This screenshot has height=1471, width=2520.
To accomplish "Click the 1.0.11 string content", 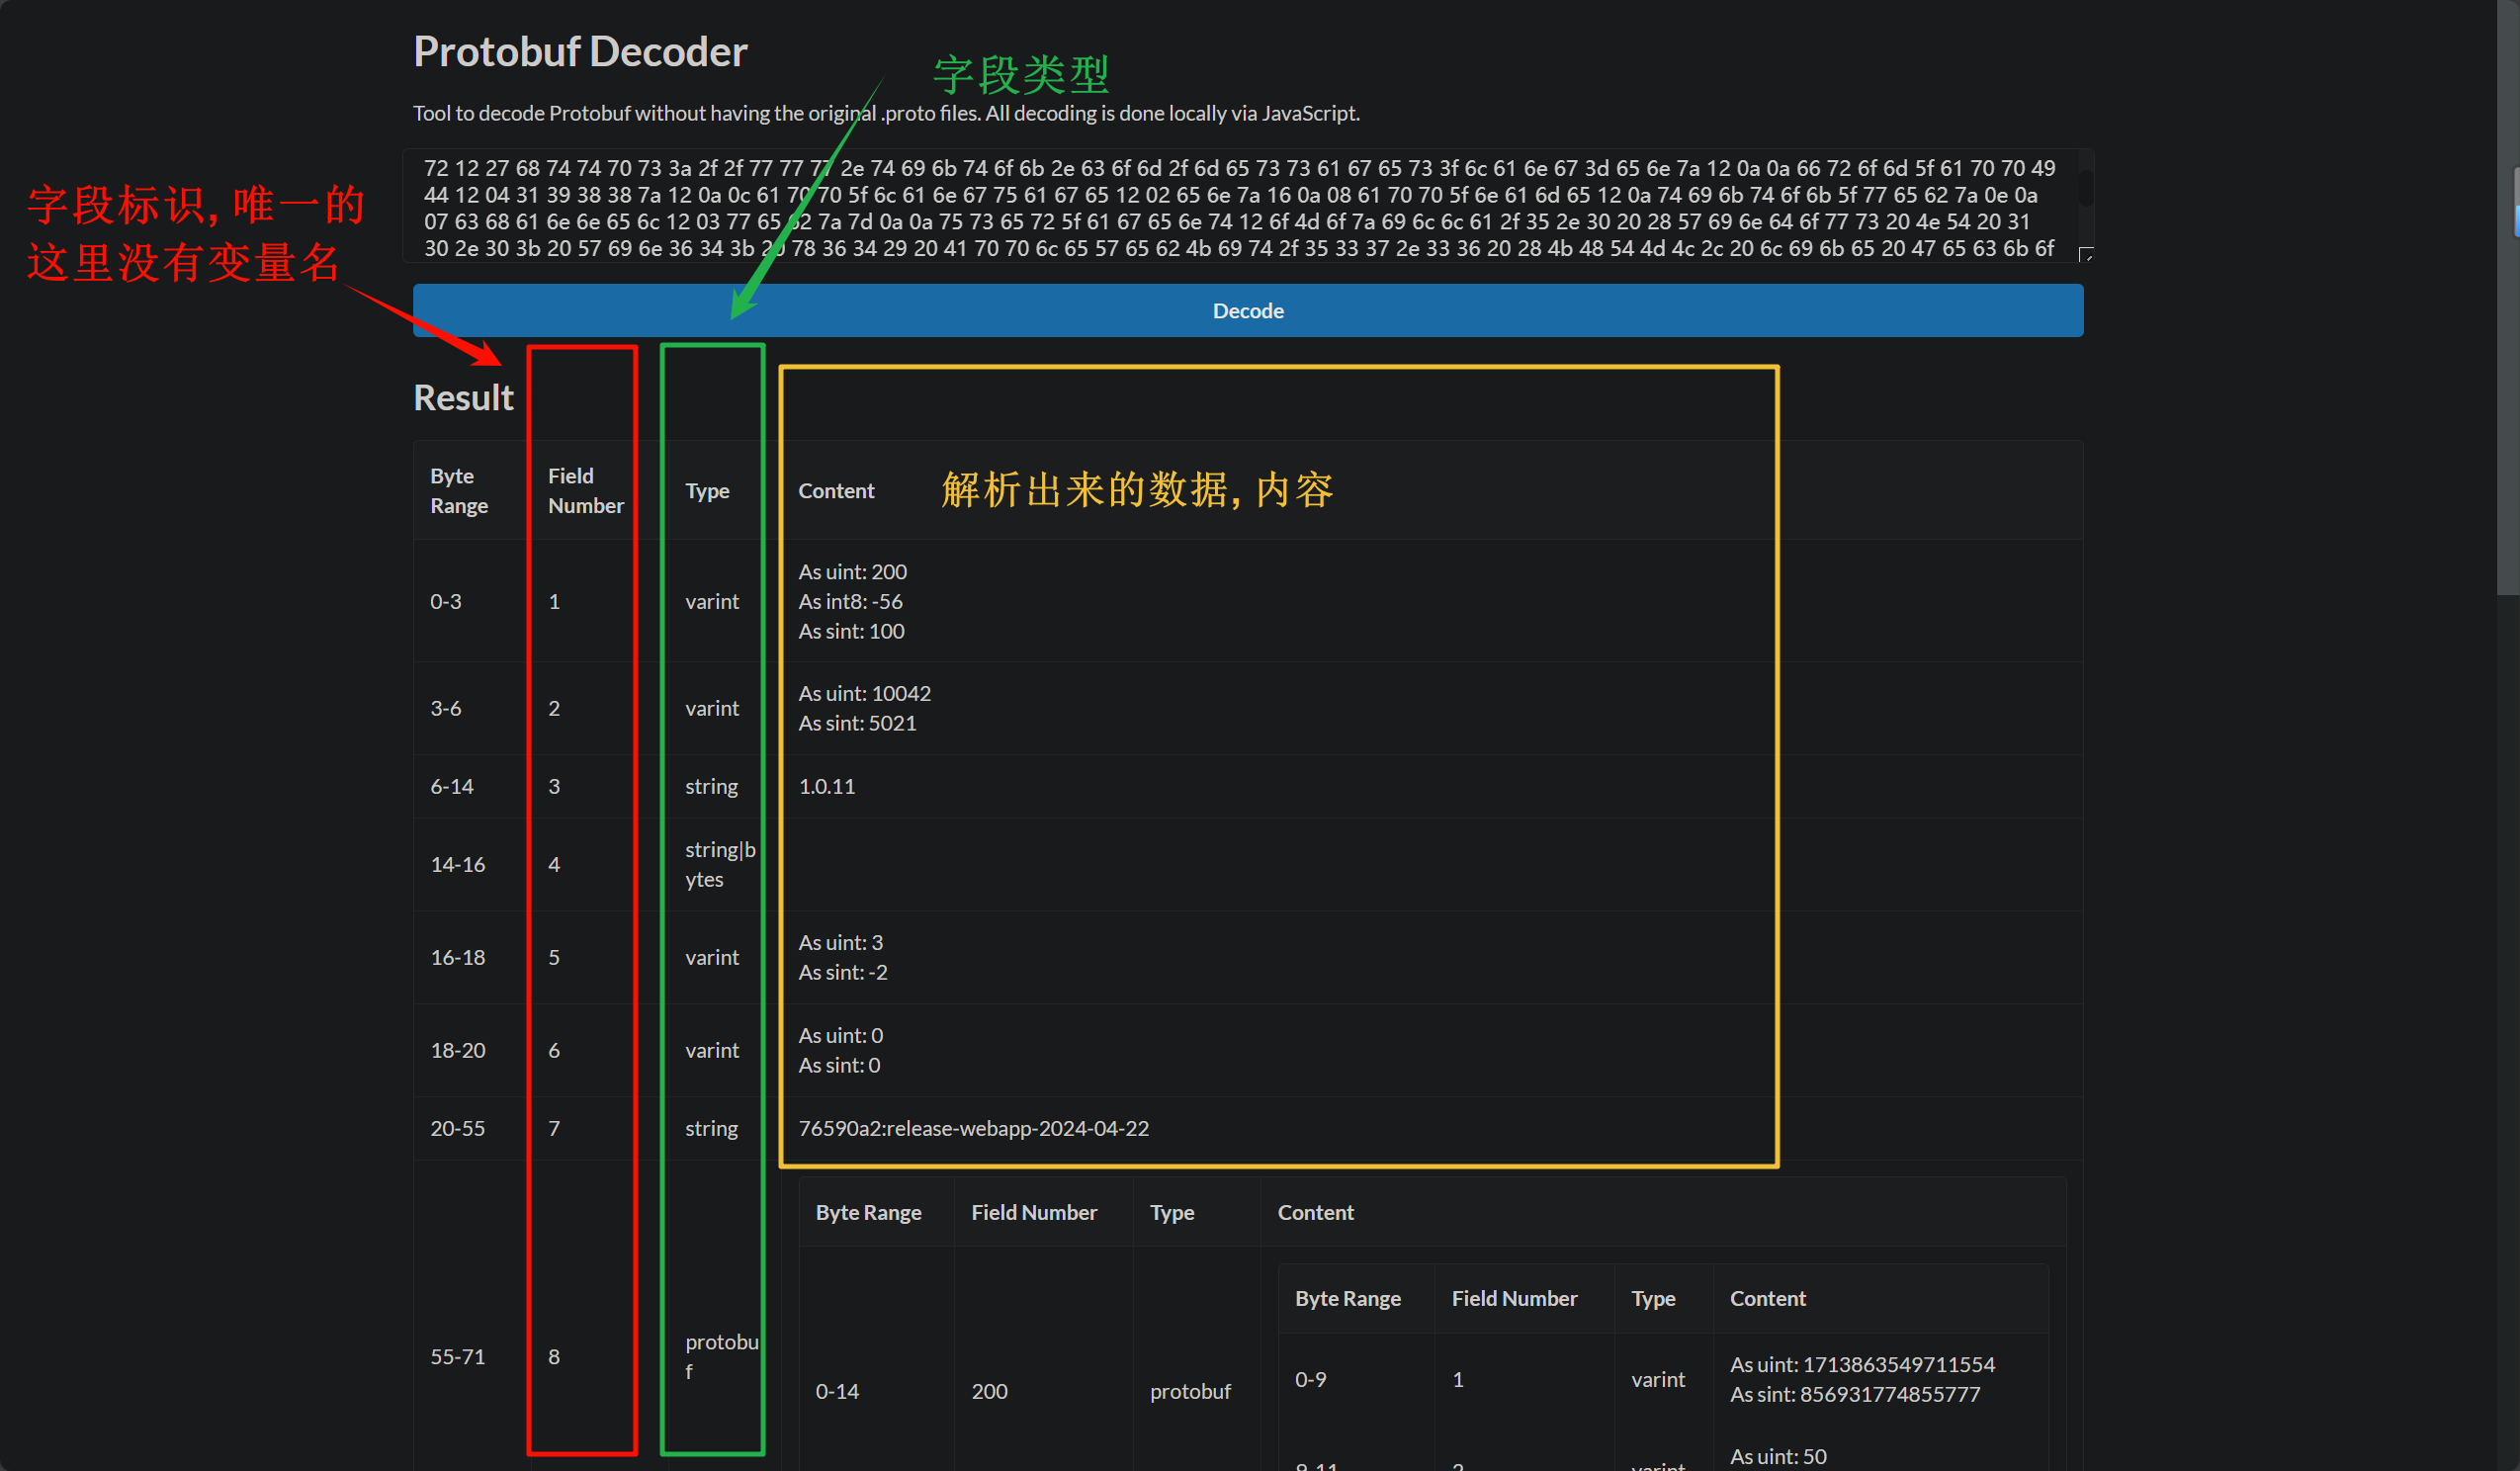I will click(x=827, y=786).
